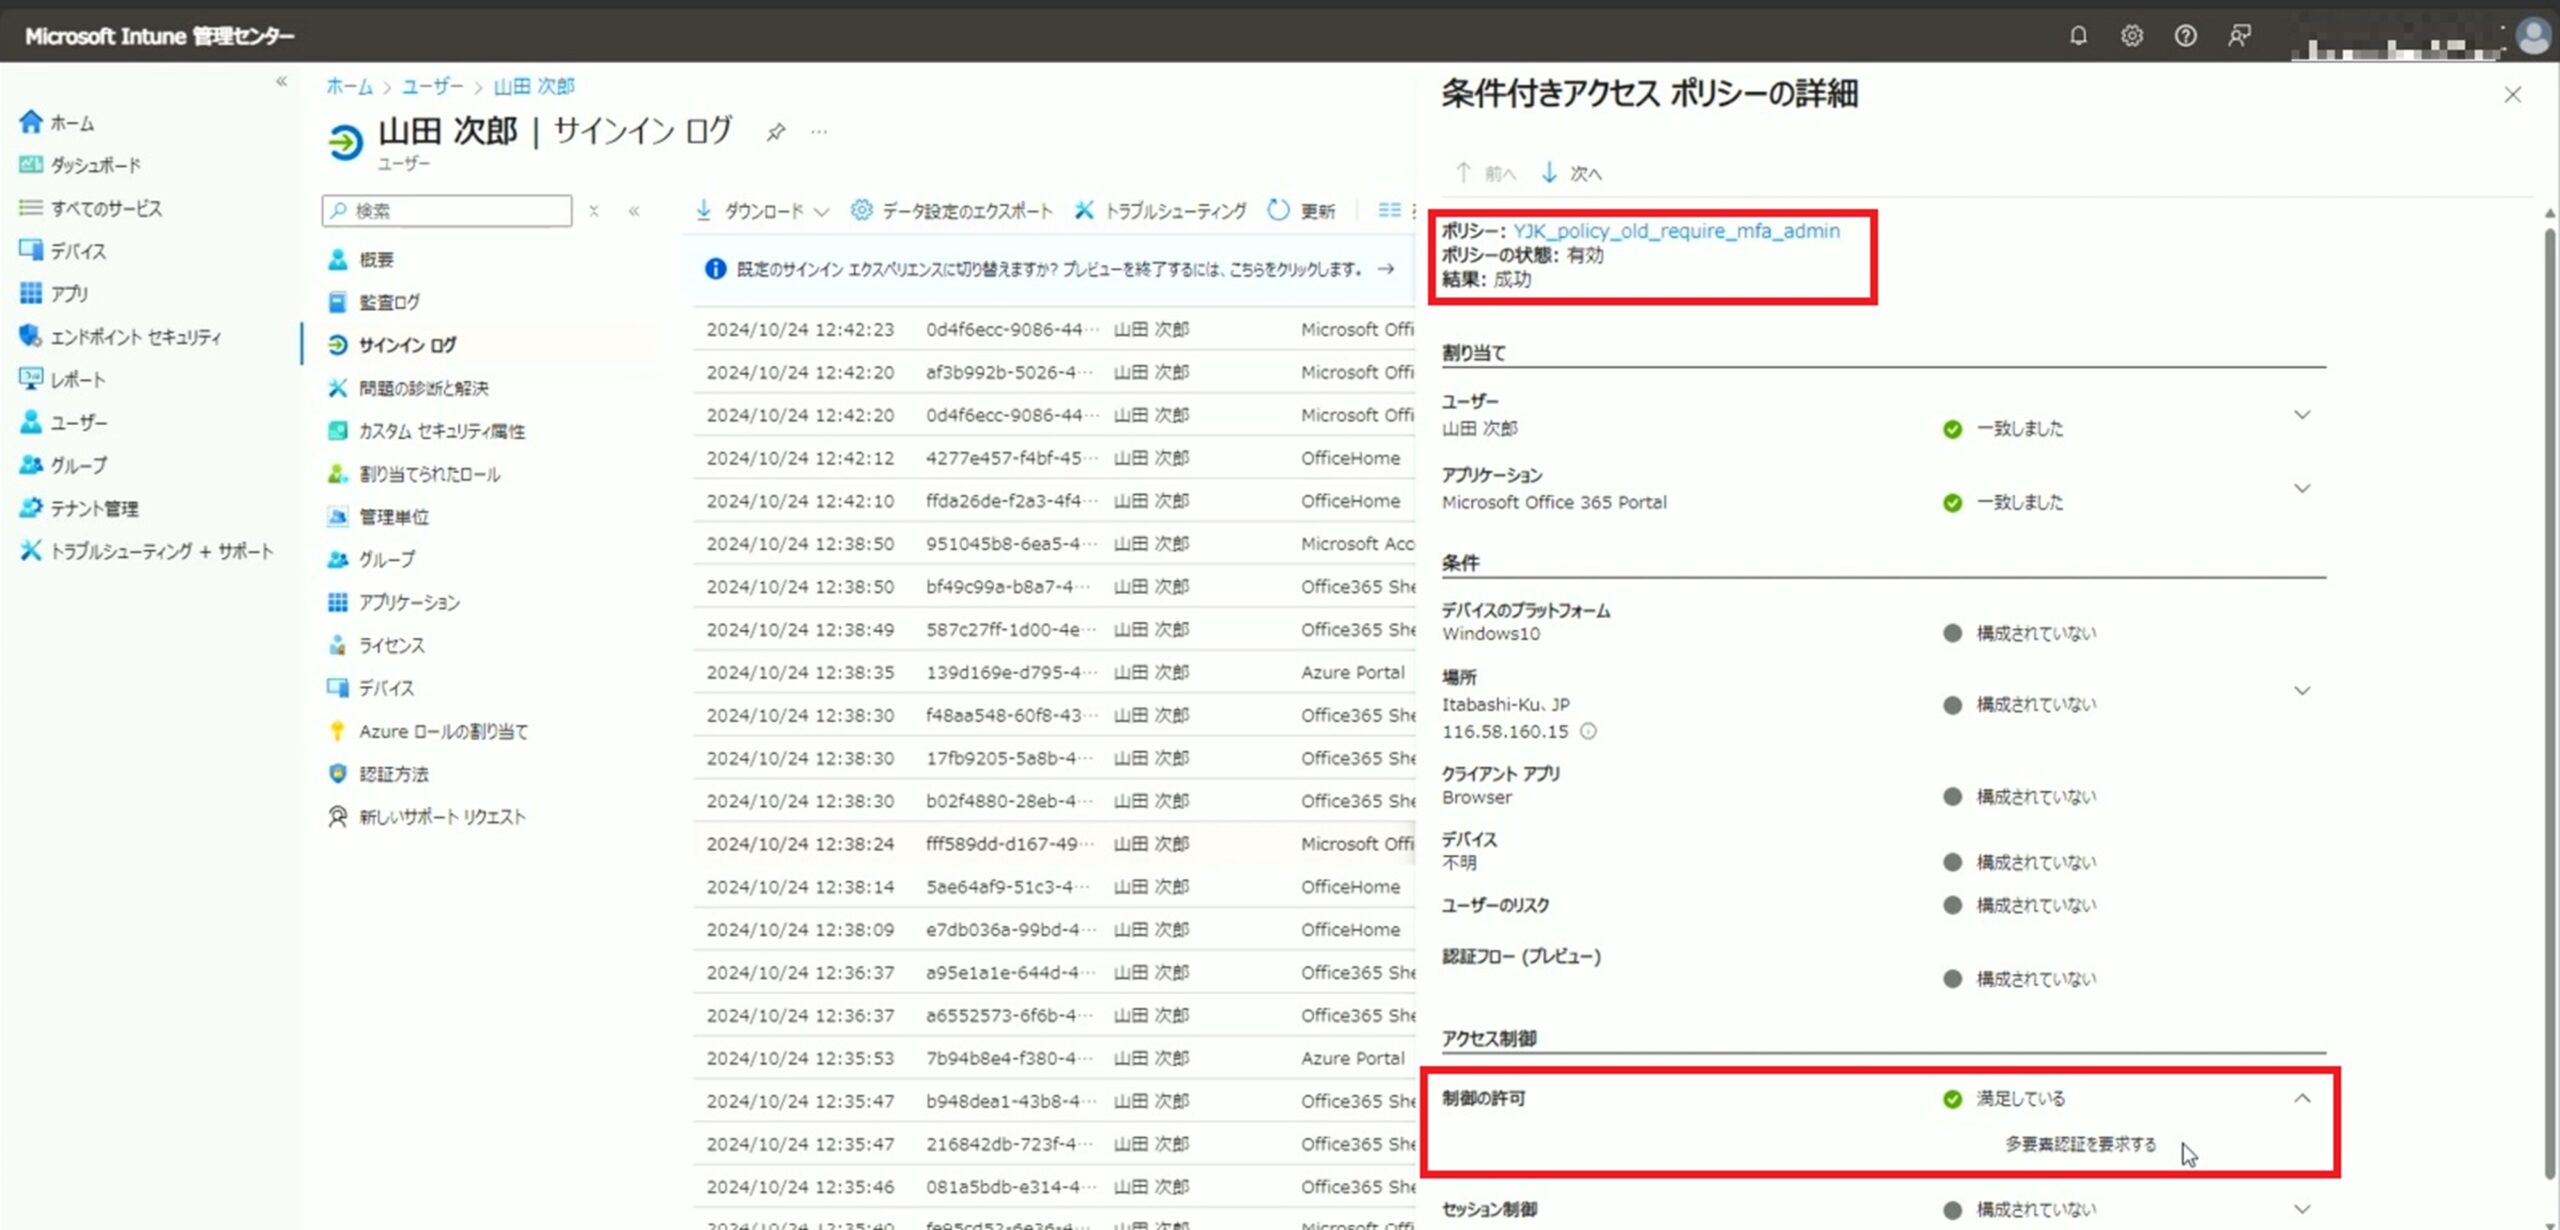Go to the previous policy with 前へ
The image size is (2560, 1230).
1485,173
